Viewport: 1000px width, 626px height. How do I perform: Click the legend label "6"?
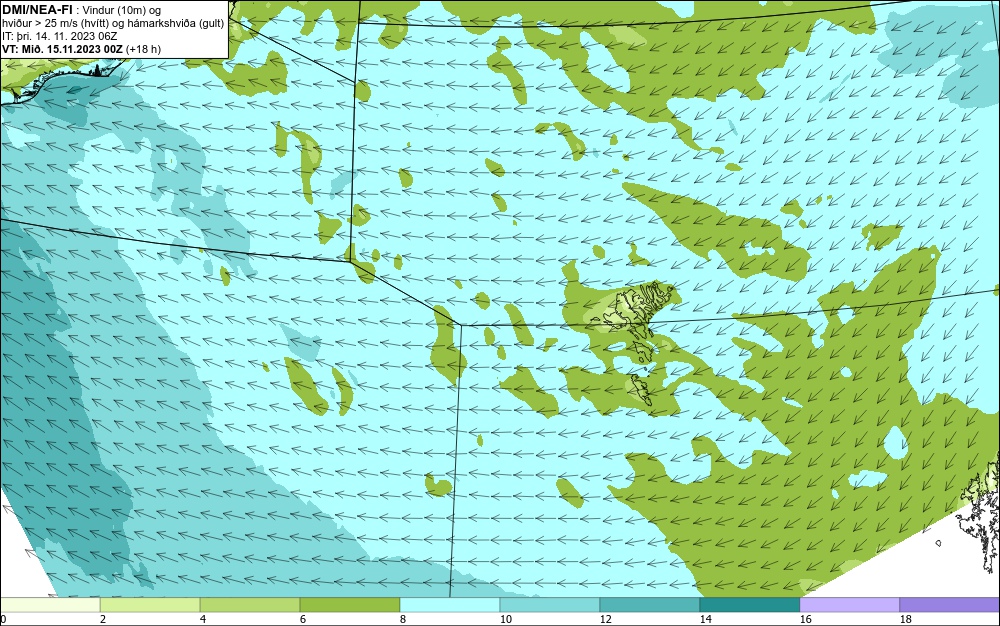pyautogui.click(x=302, y=619)
